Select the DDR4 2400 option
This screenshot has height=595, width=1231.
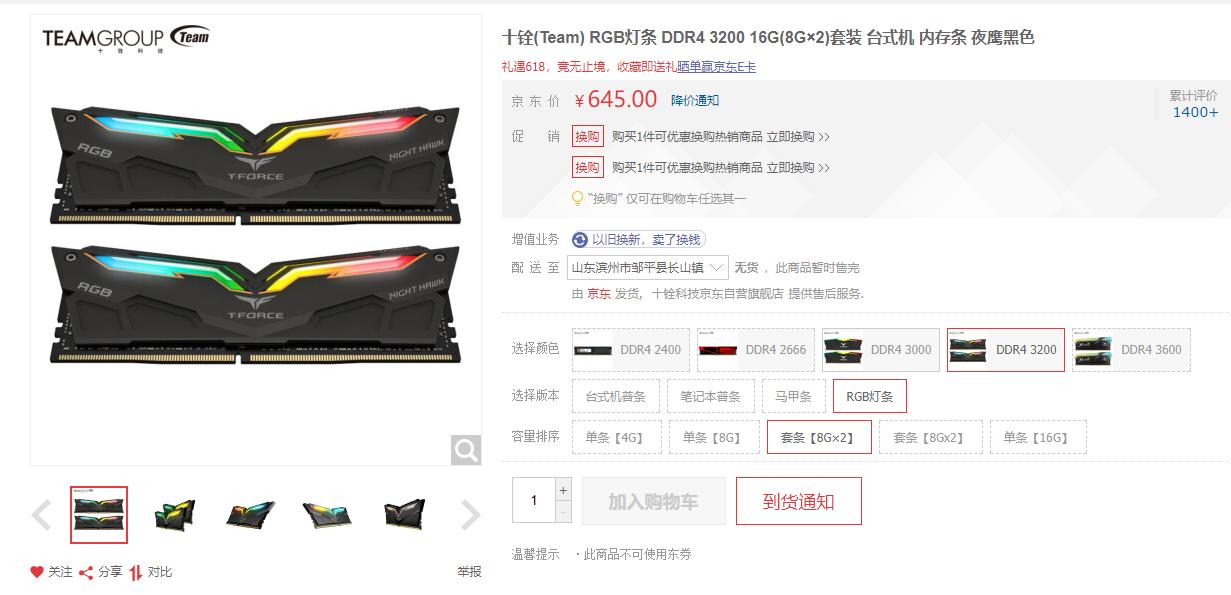(x=631, y=350)
